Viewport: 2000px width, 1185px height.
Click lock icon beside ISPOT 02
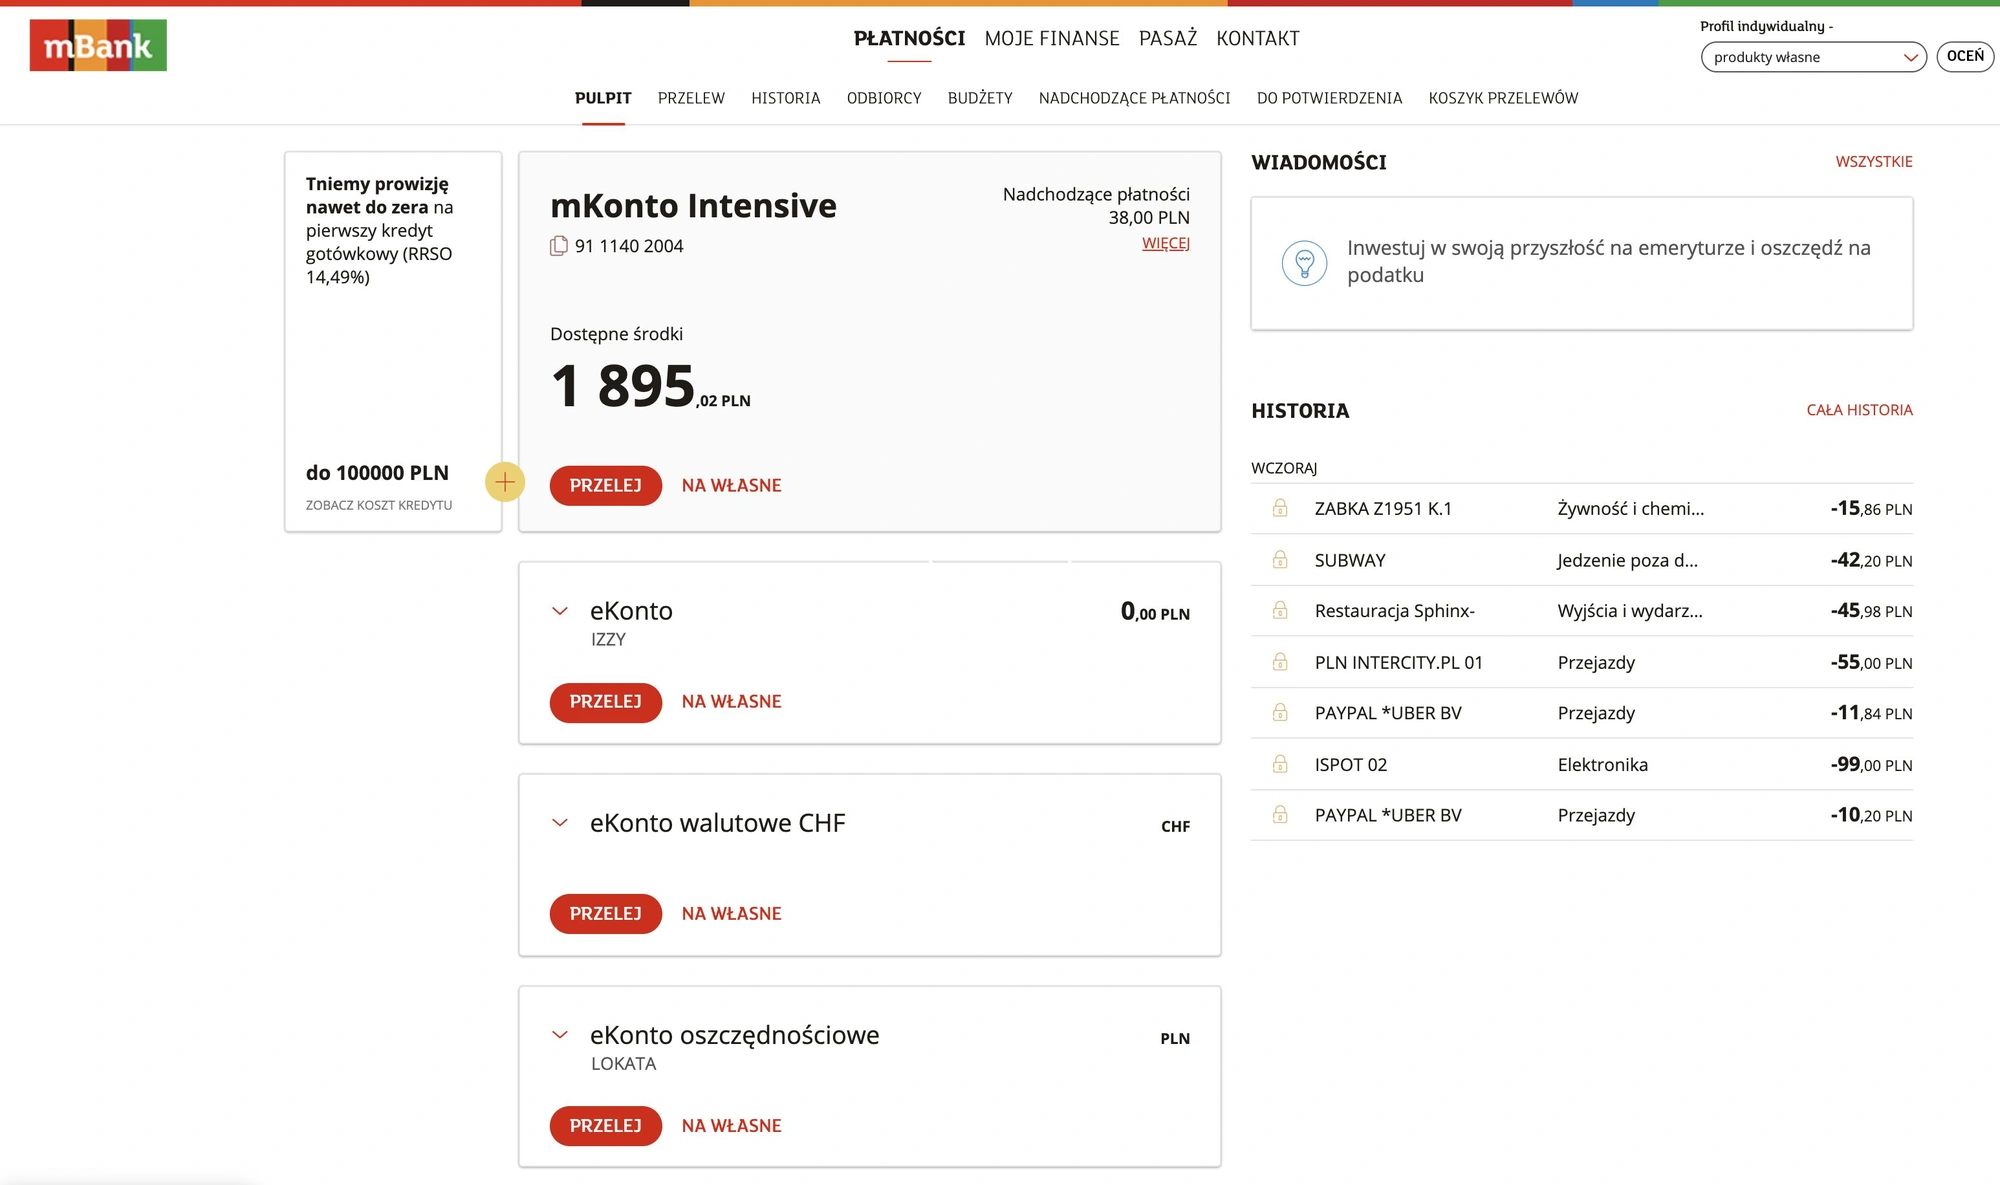[x=1280, y=764]
